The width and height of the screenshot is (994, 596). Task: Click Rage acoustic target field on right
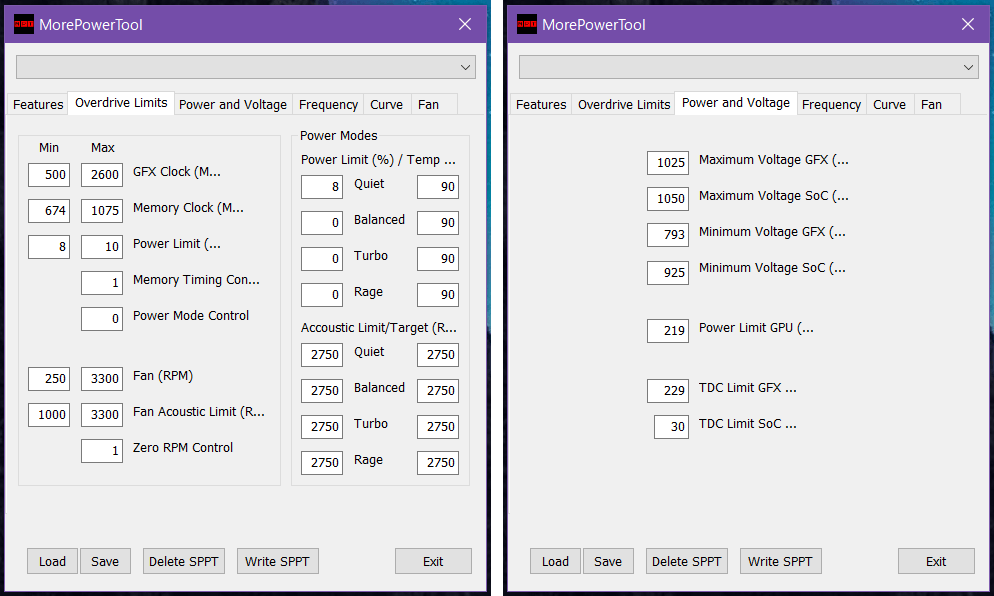pyautogui.click(x=438, y=463)
